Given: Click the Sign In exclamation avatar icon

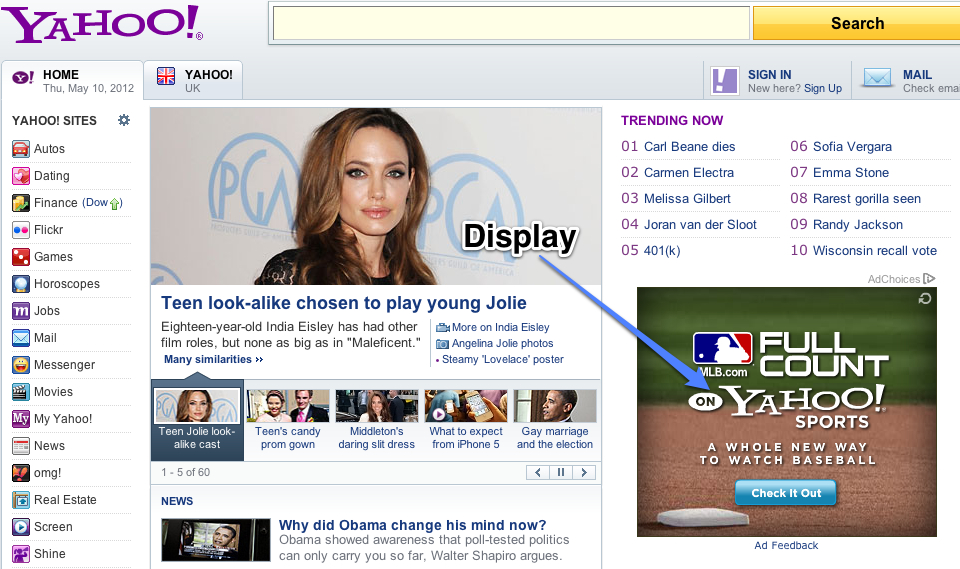Looking at the screenshot, I should coord(725,81).
